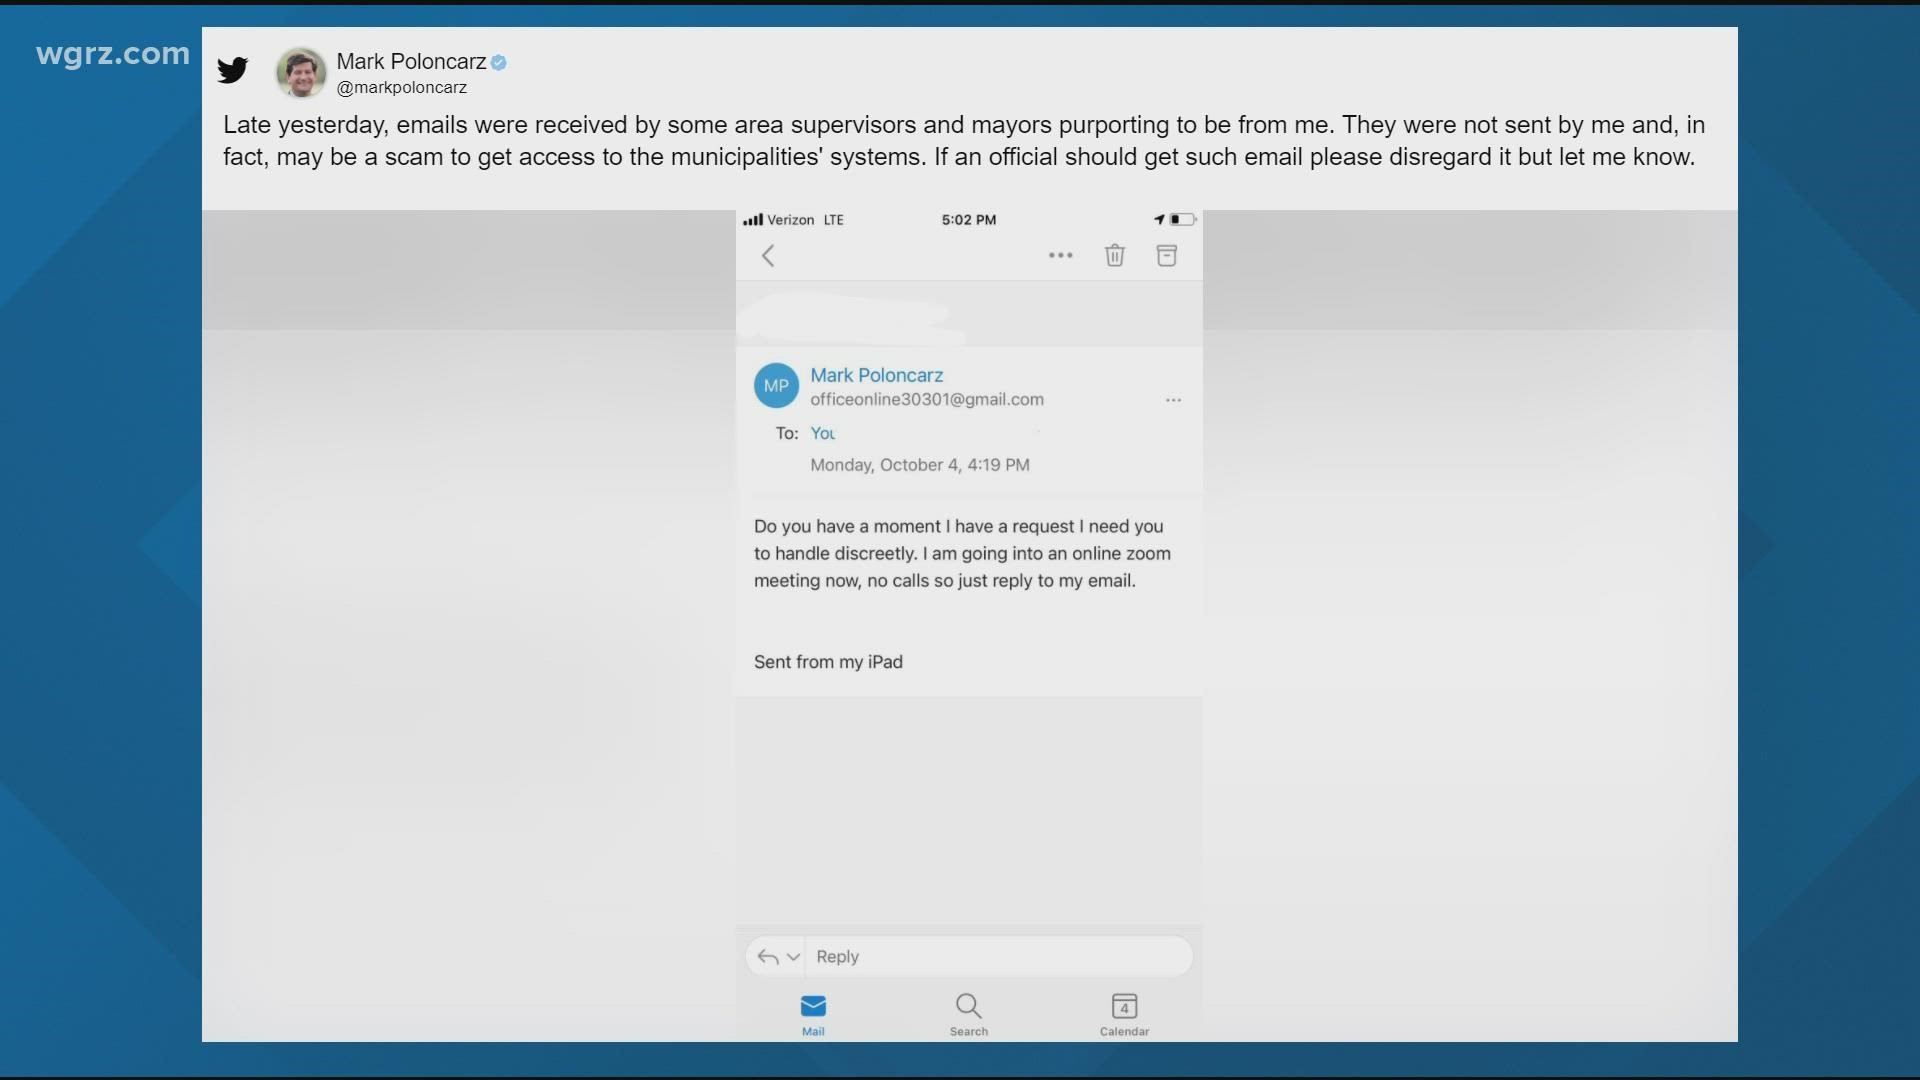Tap the back arrow in the mail app

point(768,256)
